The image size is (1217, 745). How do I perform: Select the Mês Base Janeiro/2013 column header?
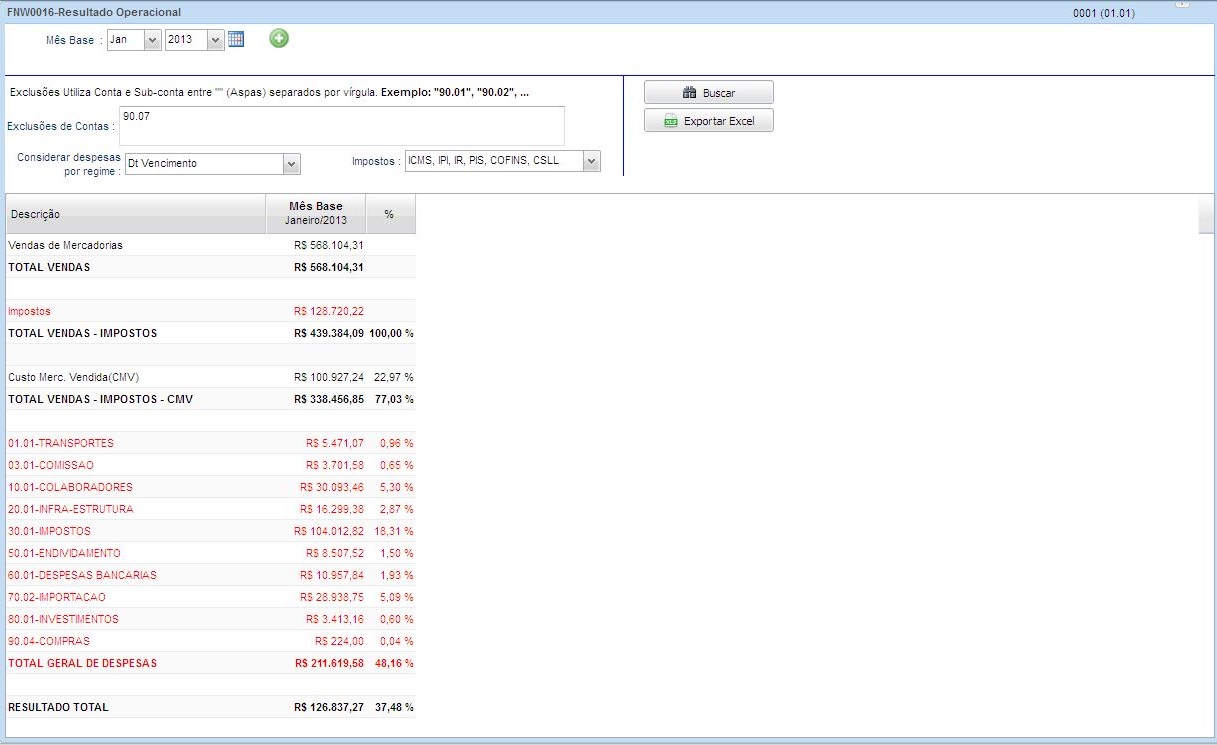tap(315, 213)
